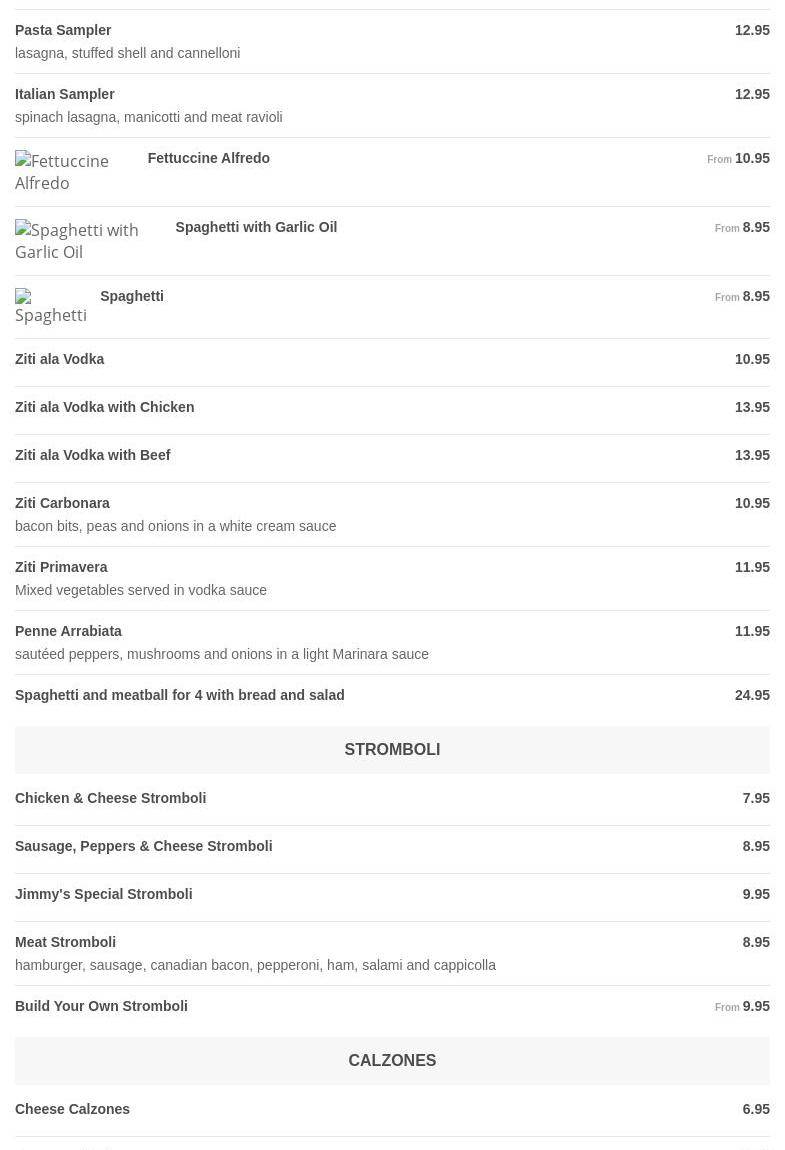The height and width of the screenshot is (1150, 785).
Task: Choose Penne Arrabiata dish
Action: pos(68,631)
